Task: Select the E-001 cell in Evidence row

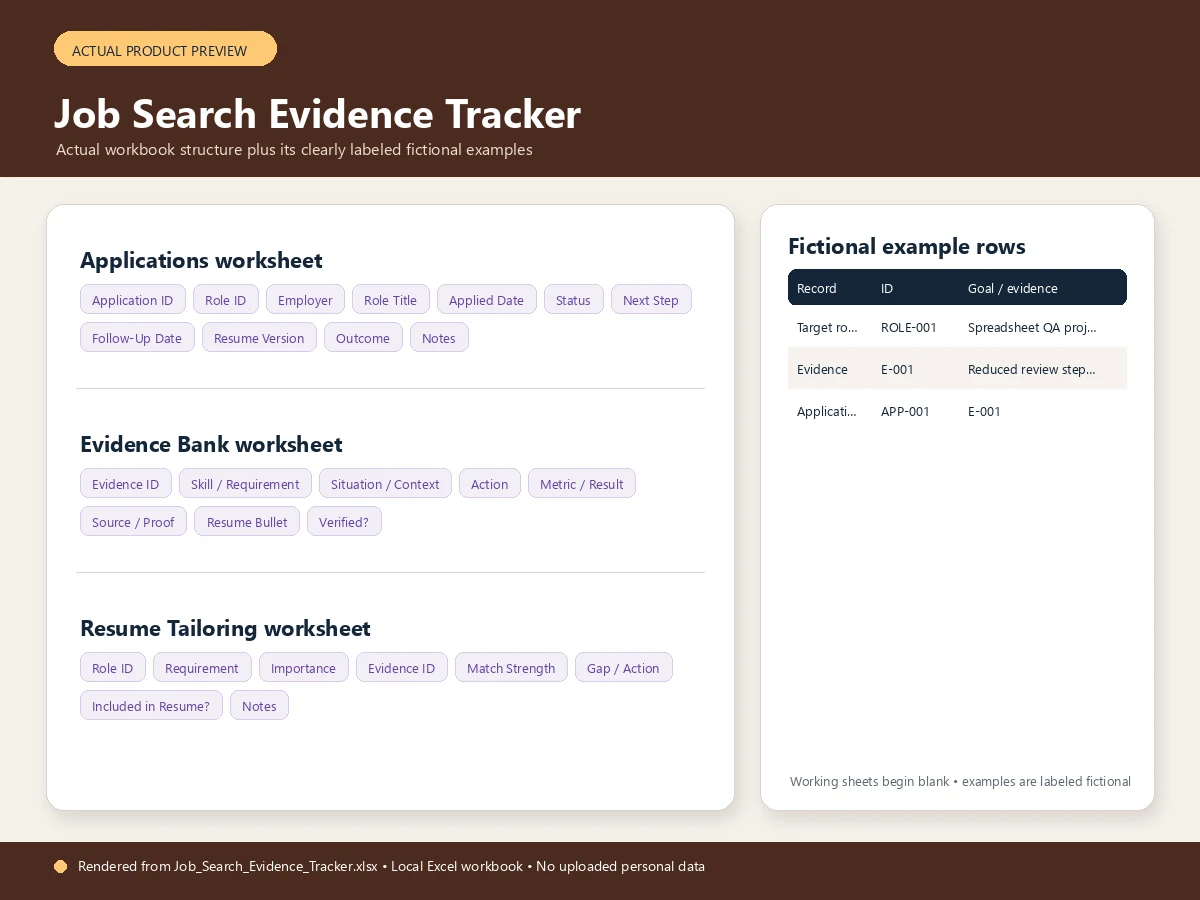Action: click(x=897, y=369)
